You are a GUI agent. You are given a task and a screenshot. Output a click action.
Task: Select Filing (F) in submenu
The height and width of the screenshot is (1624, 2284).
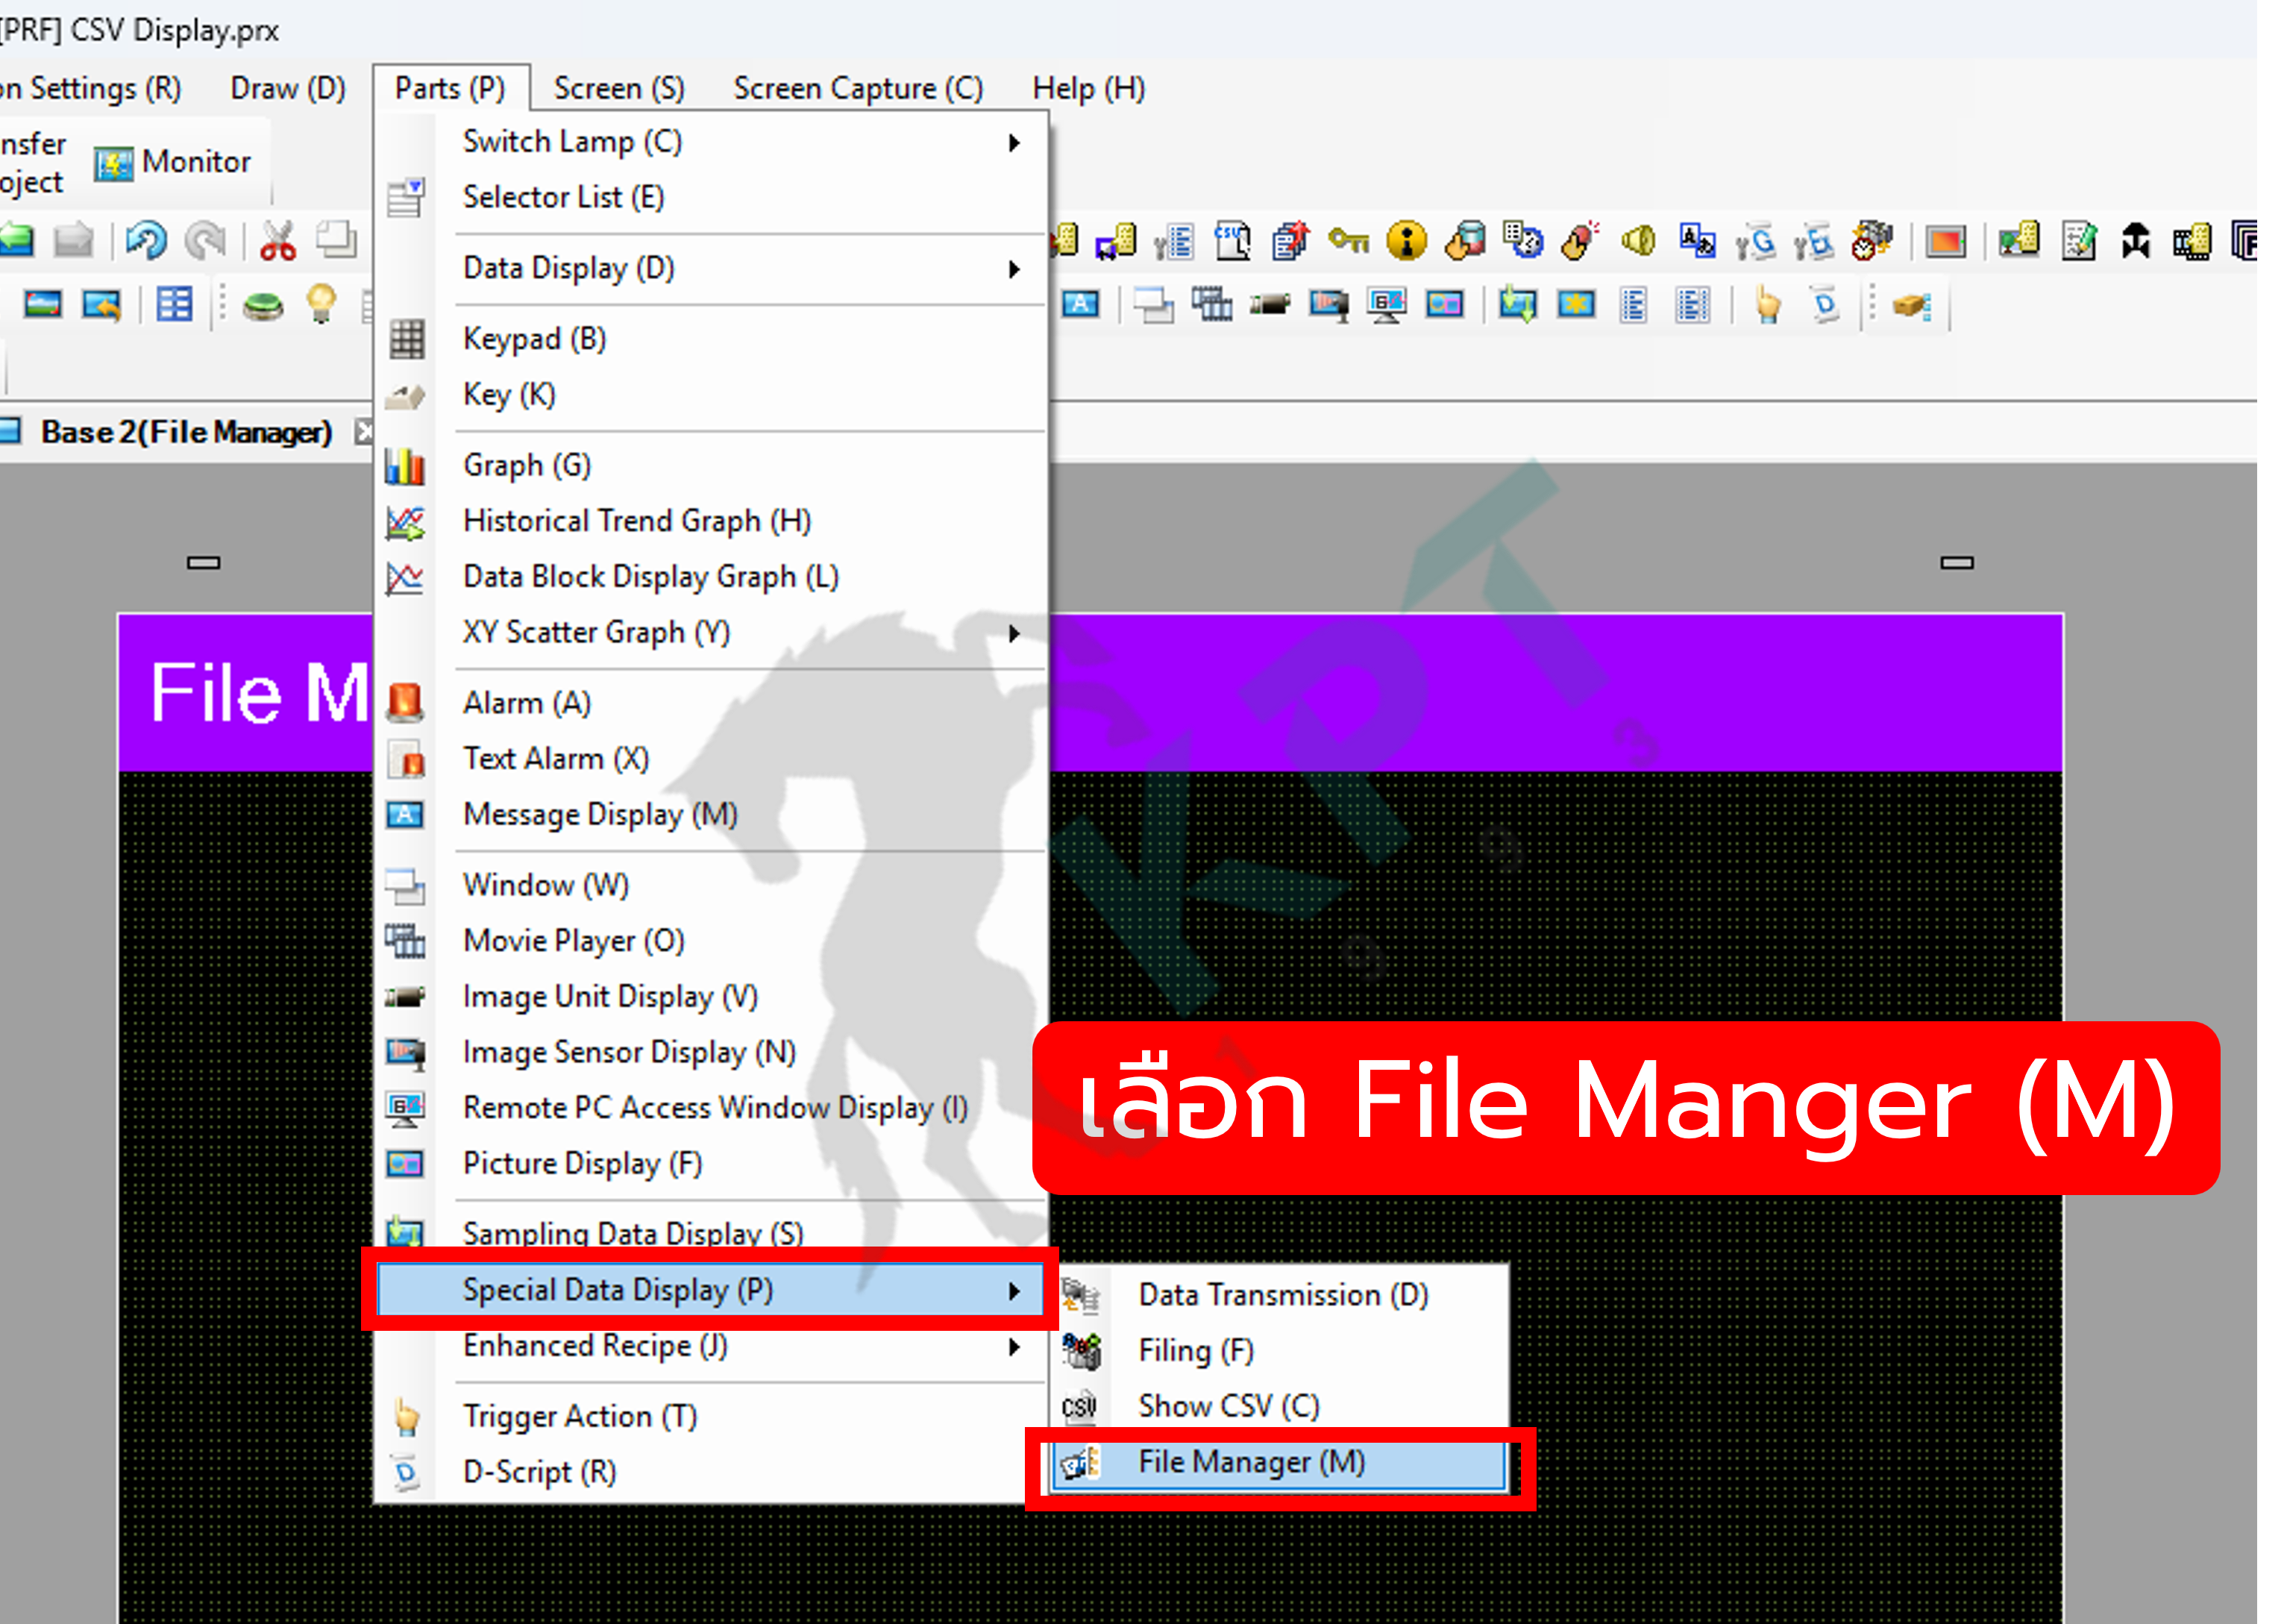(1280, 1351)
